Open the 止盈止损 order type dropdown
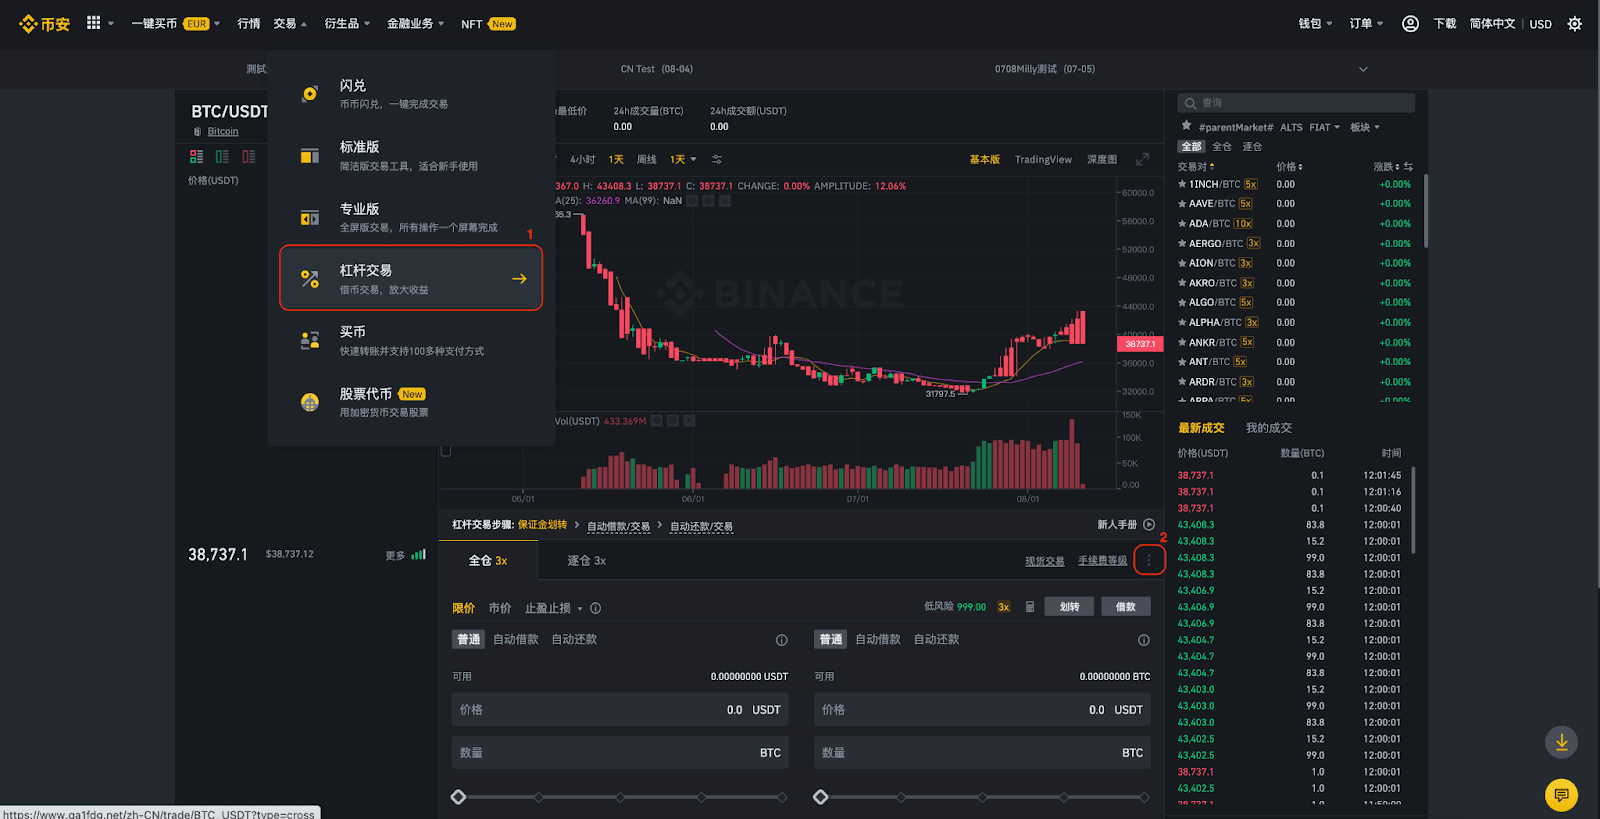The height and width of the screenshot is (819, 1600). coord(553,608)
